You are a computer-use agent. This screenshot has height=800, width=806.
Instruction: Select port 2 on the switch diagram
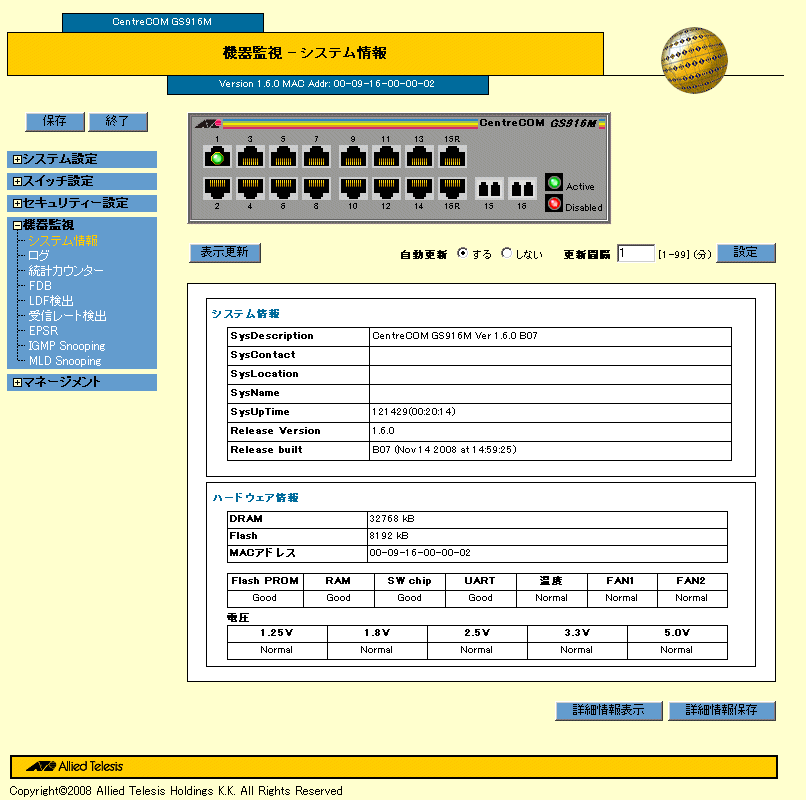218,187
